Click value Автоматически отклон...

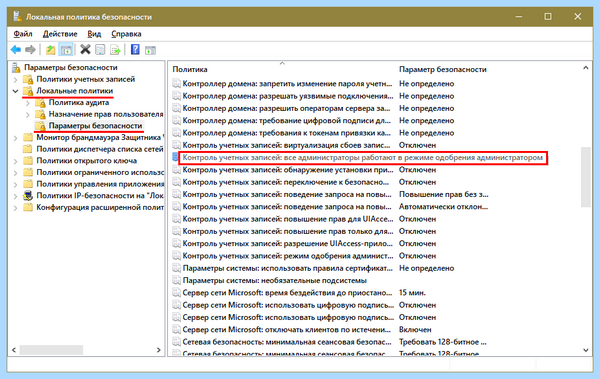point(443,207)
